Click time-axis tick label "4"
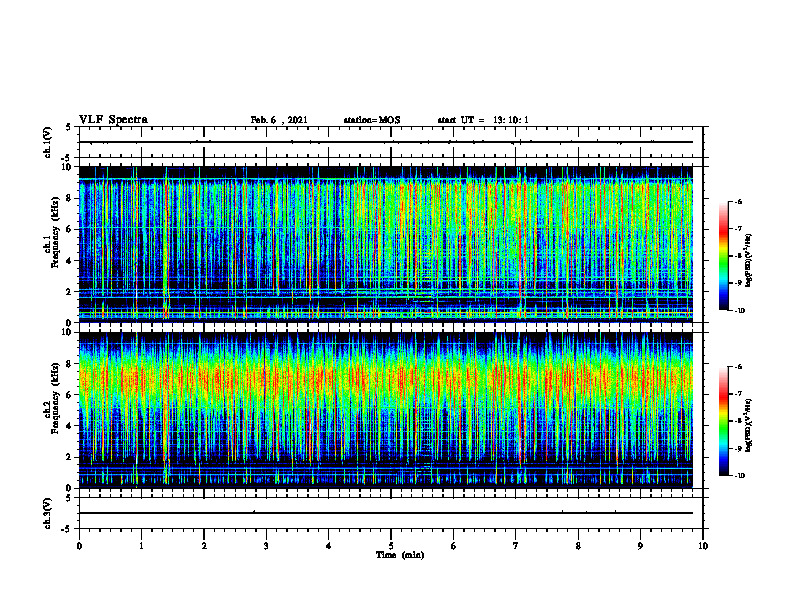Viewport: 792px width, 612px height. 329,546
